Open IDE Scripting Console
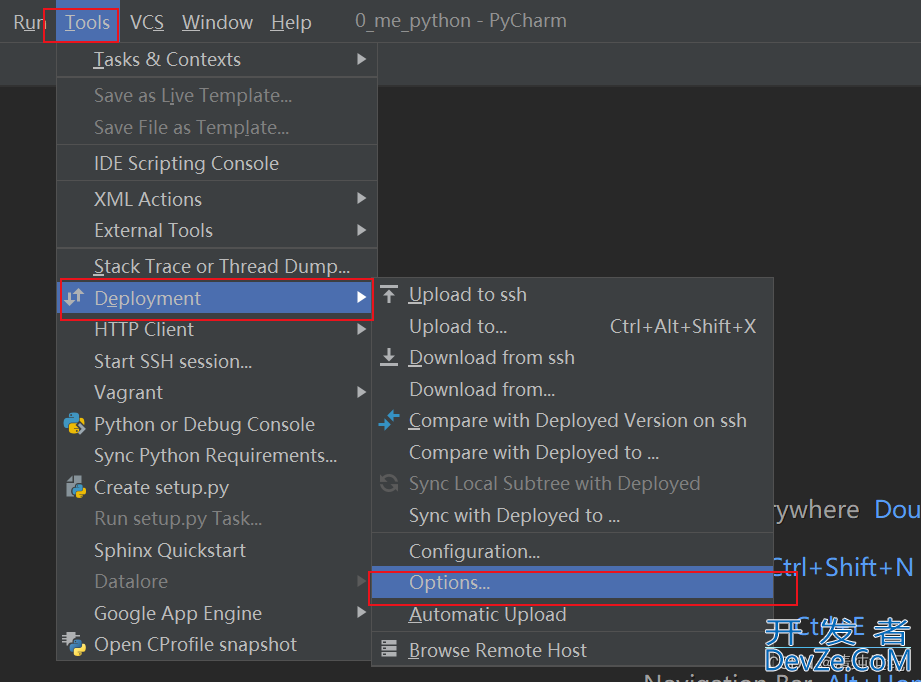 coord(217,163)
